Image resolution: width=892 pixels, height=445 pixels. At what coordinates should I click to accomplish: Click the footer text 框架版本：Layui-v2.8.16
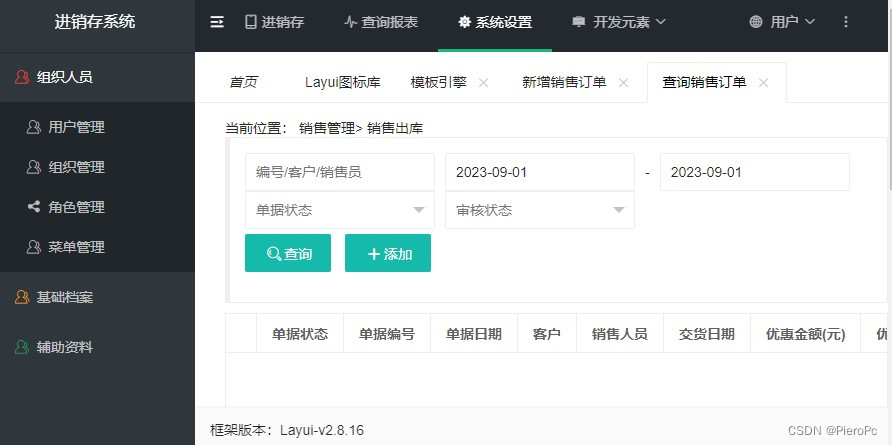[287, 430]
